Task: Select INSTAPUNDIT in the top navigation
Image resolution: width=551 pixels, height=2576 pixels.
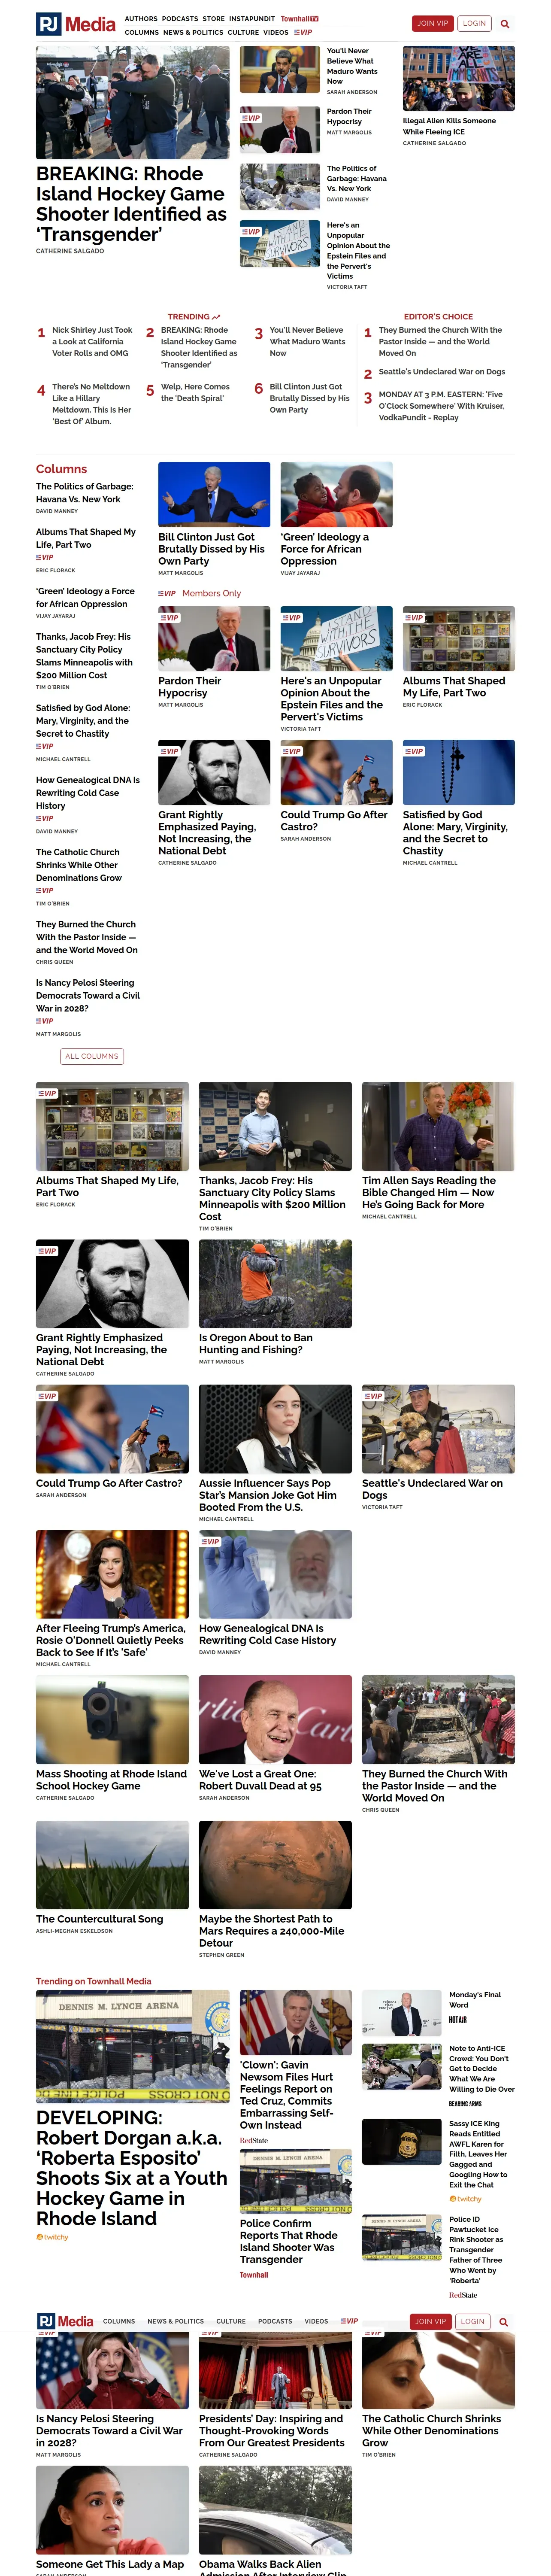Action: tap(252, 18)
